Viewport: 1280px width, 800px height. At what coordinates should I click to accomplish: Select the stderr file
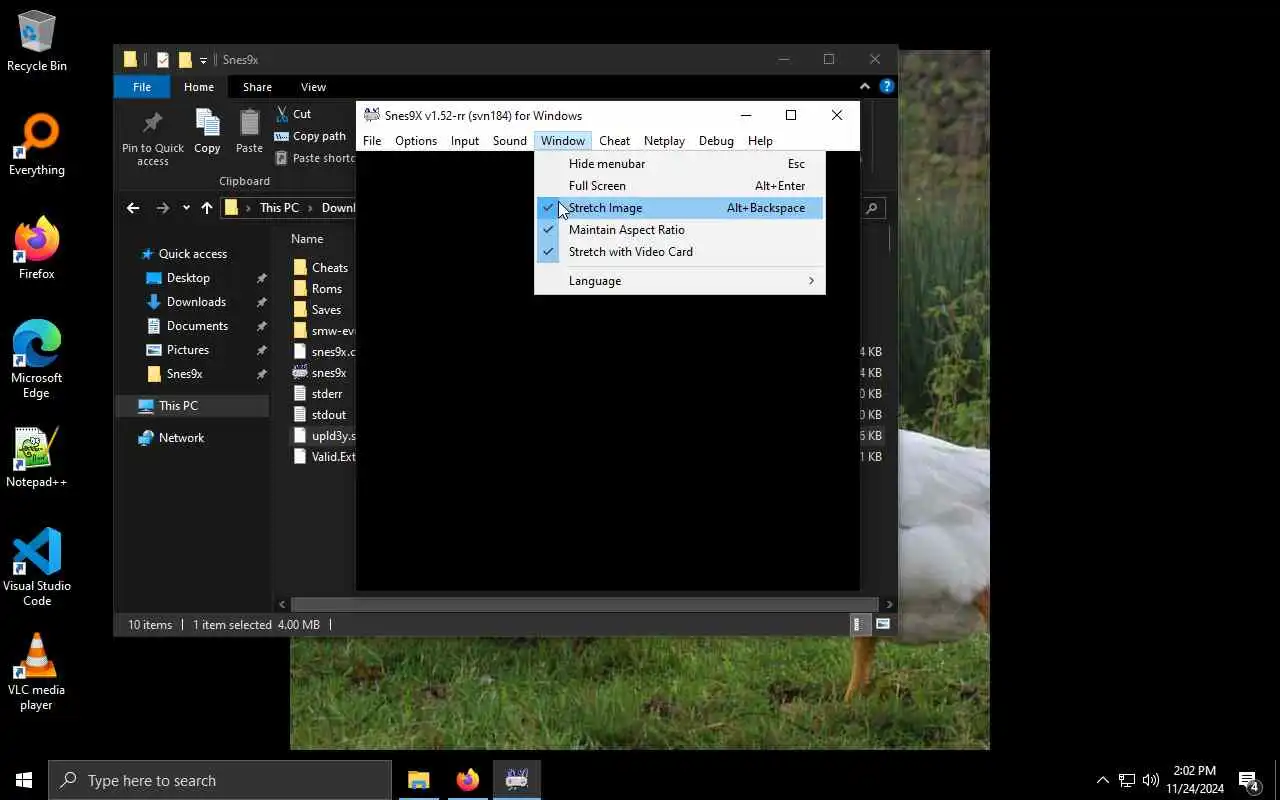pyautogui.click(x=319, y=394)
